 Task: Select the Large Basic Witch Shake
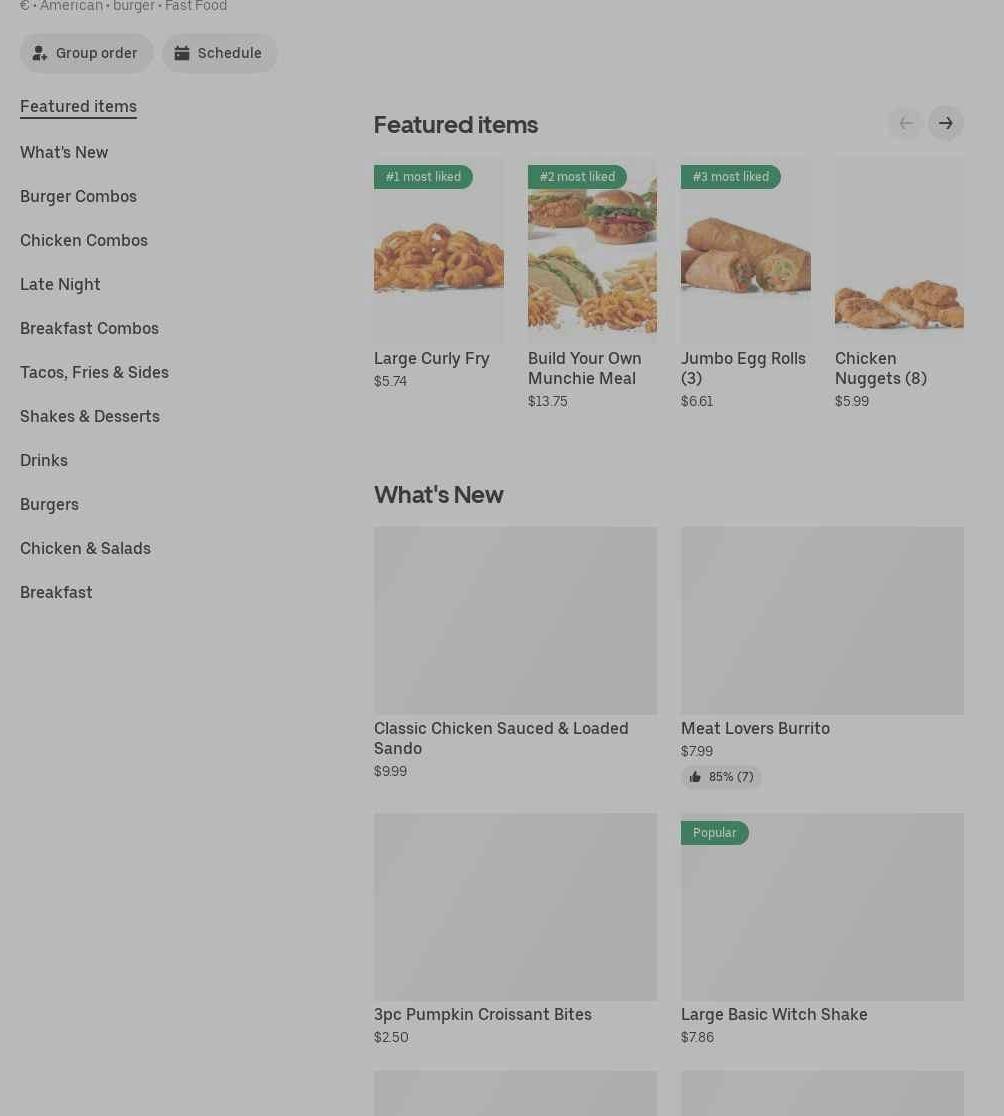point(774,1014)
